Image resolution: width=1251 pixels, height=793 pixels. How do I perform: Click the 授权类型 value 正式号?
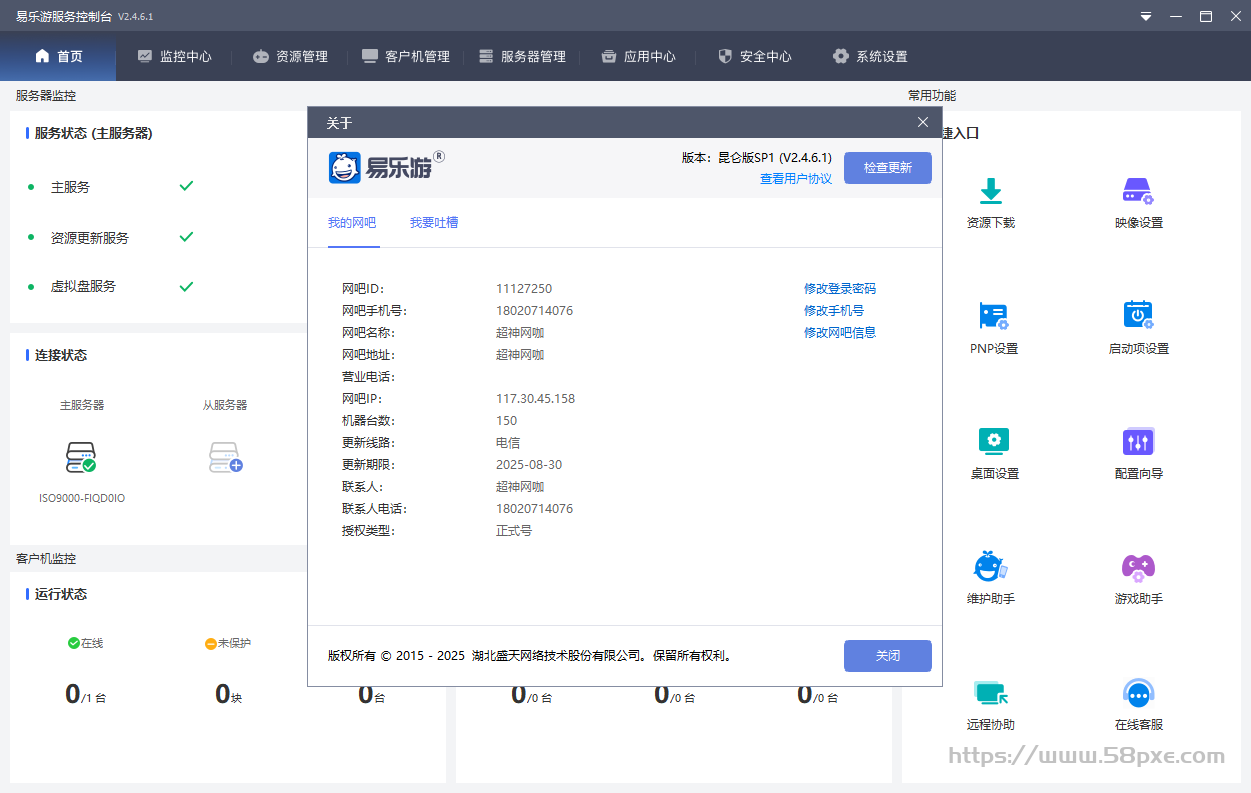[x=514, y=530]
